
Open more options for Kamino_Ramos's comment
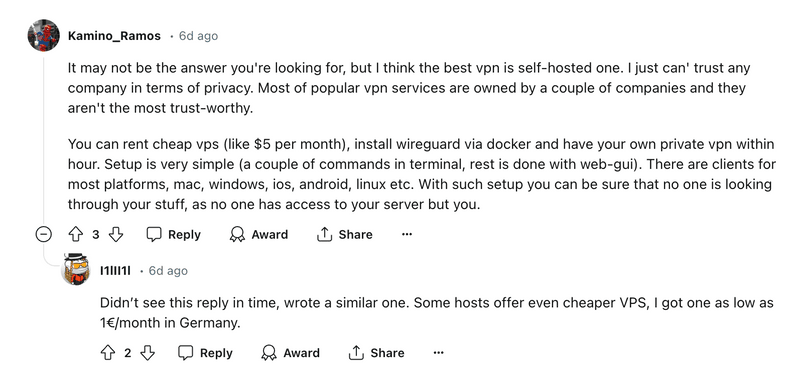pyautogui.click(x=407, y=235)
